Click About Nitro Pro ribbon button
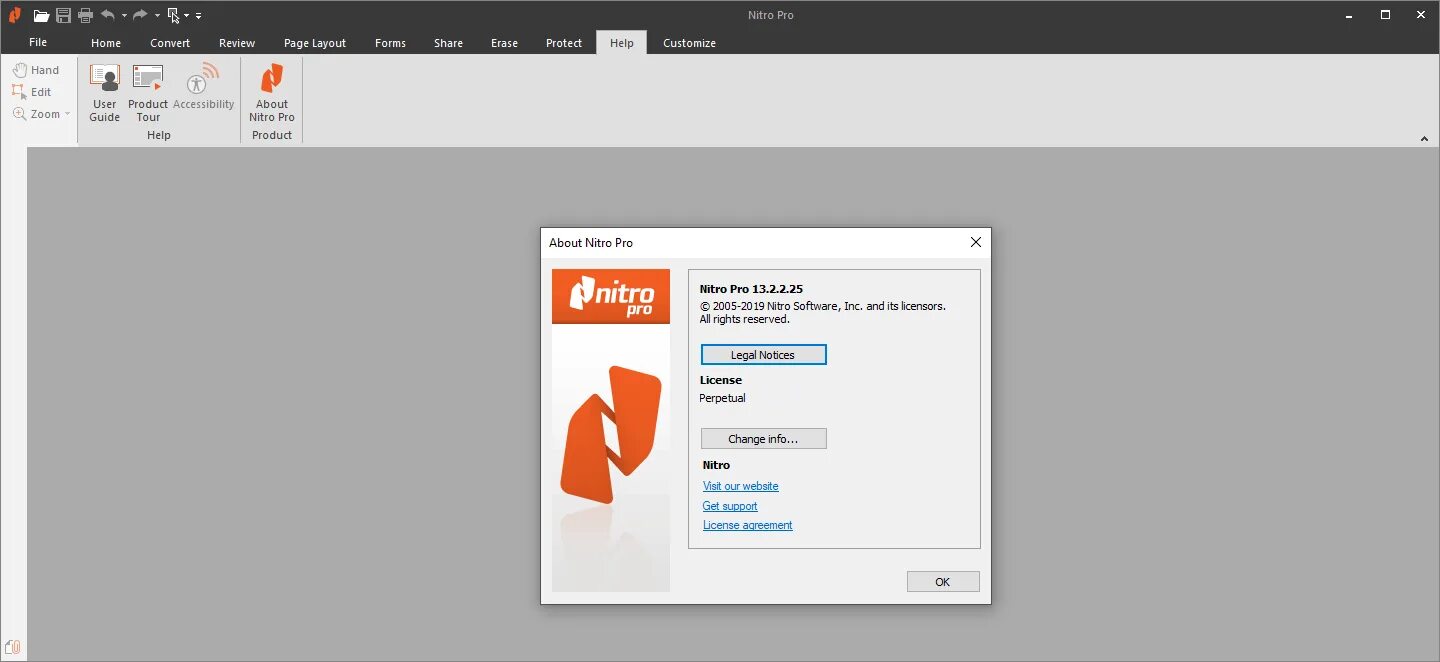The height and width of the screenshot is (662, 1440). click(272, 93)
